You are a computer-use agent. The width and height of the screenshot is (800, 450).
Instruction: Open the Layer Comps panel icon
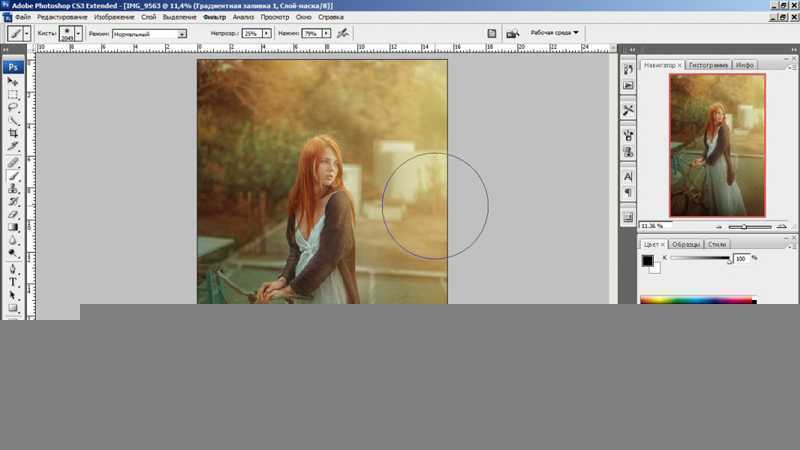point(628,217)
